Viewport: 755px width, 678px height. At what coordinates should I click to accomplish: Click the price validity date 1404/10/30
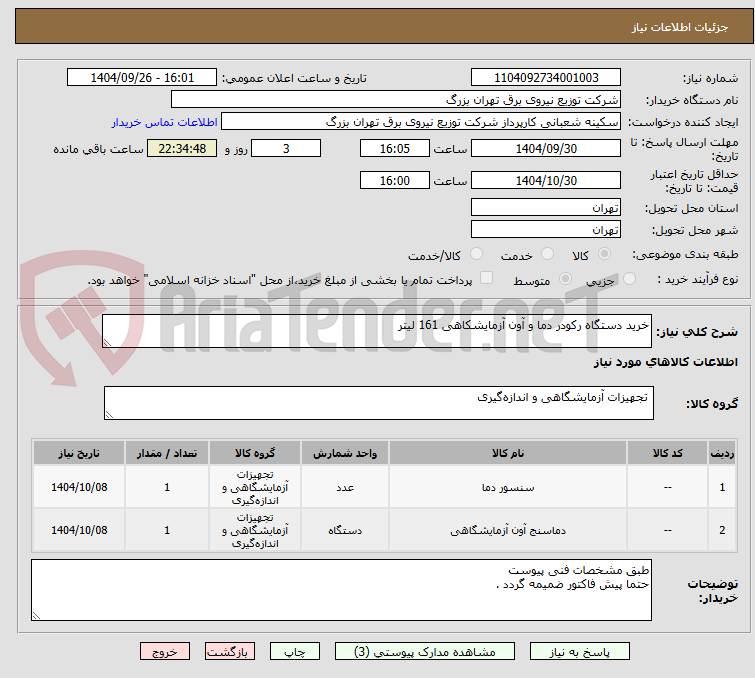[x=546, y=181]
